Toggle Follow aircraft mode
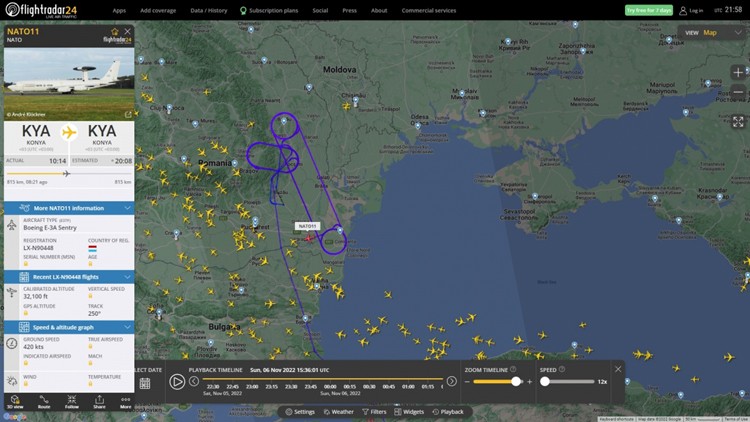This screenshot has width=750, height=422. coord(72,402)
